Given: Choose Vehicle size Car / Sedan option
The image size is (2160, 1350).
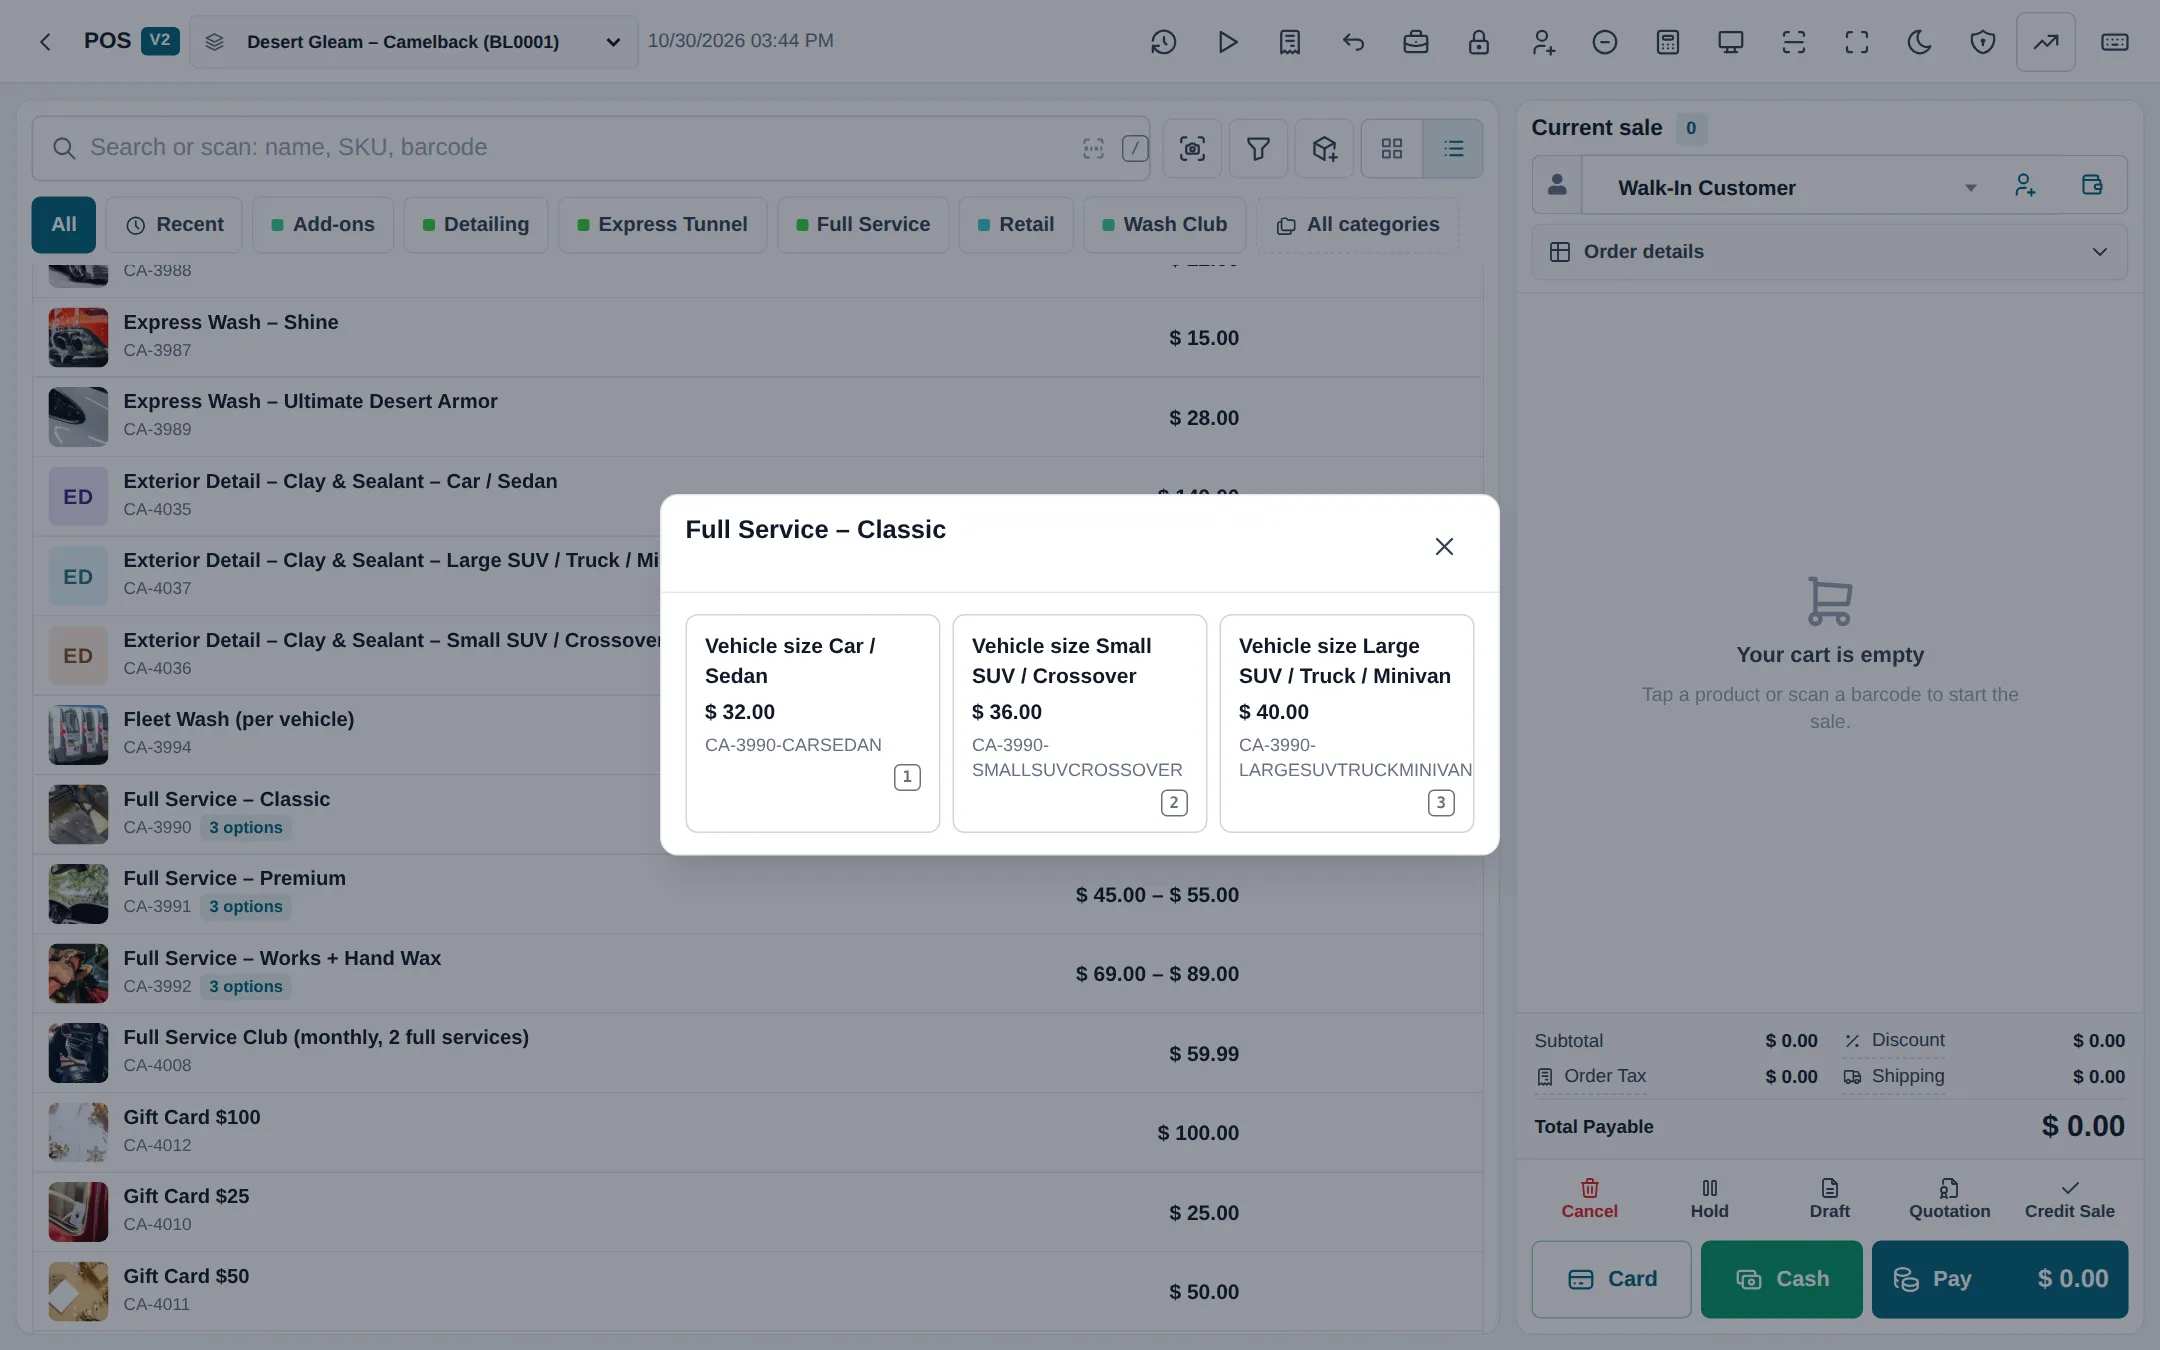Looking at the screenshot, I should click(812, 723).
